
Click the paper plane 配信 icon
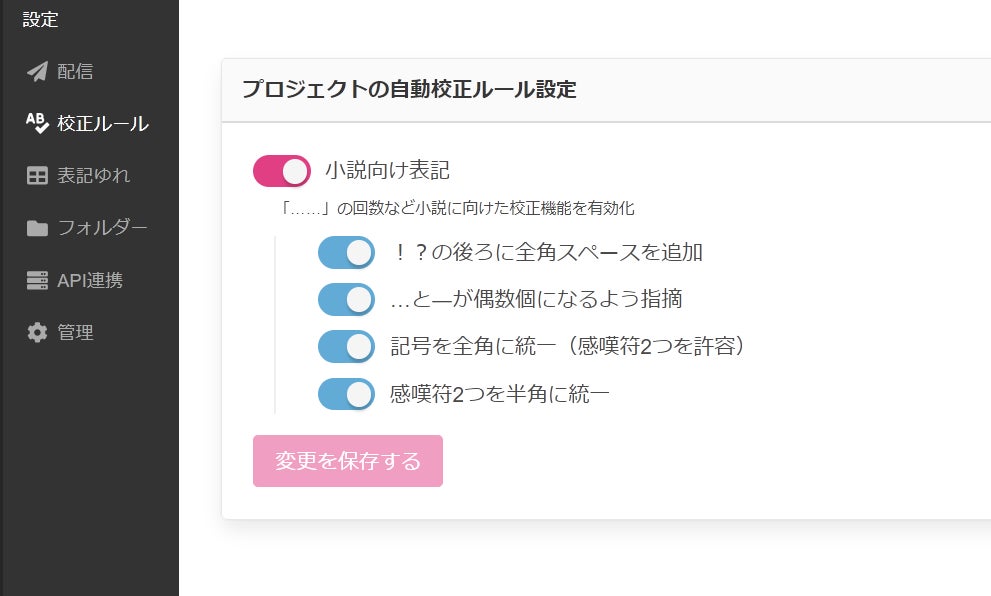37,71
